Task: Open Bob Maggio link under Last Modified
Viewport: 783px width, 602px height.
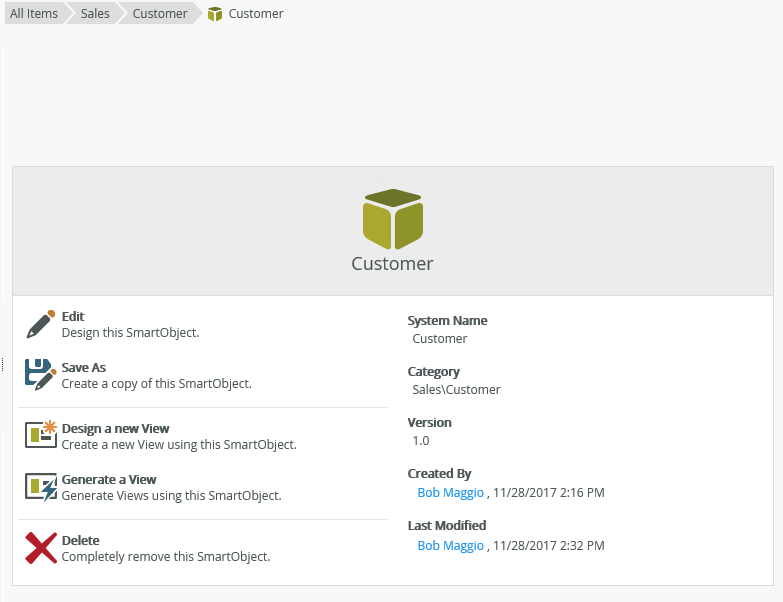Action: pyautogui.click(x=450, y=546)
